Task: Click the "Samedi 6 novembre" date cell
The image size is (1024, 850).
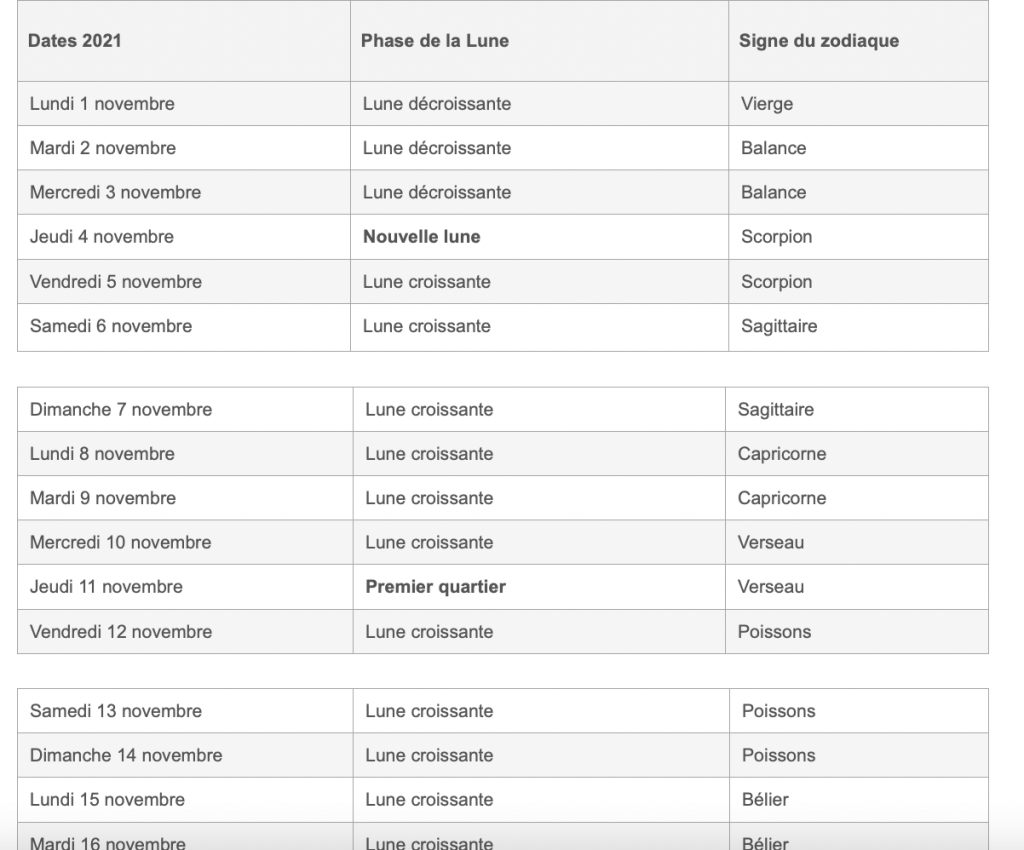Action: (111, 326)
